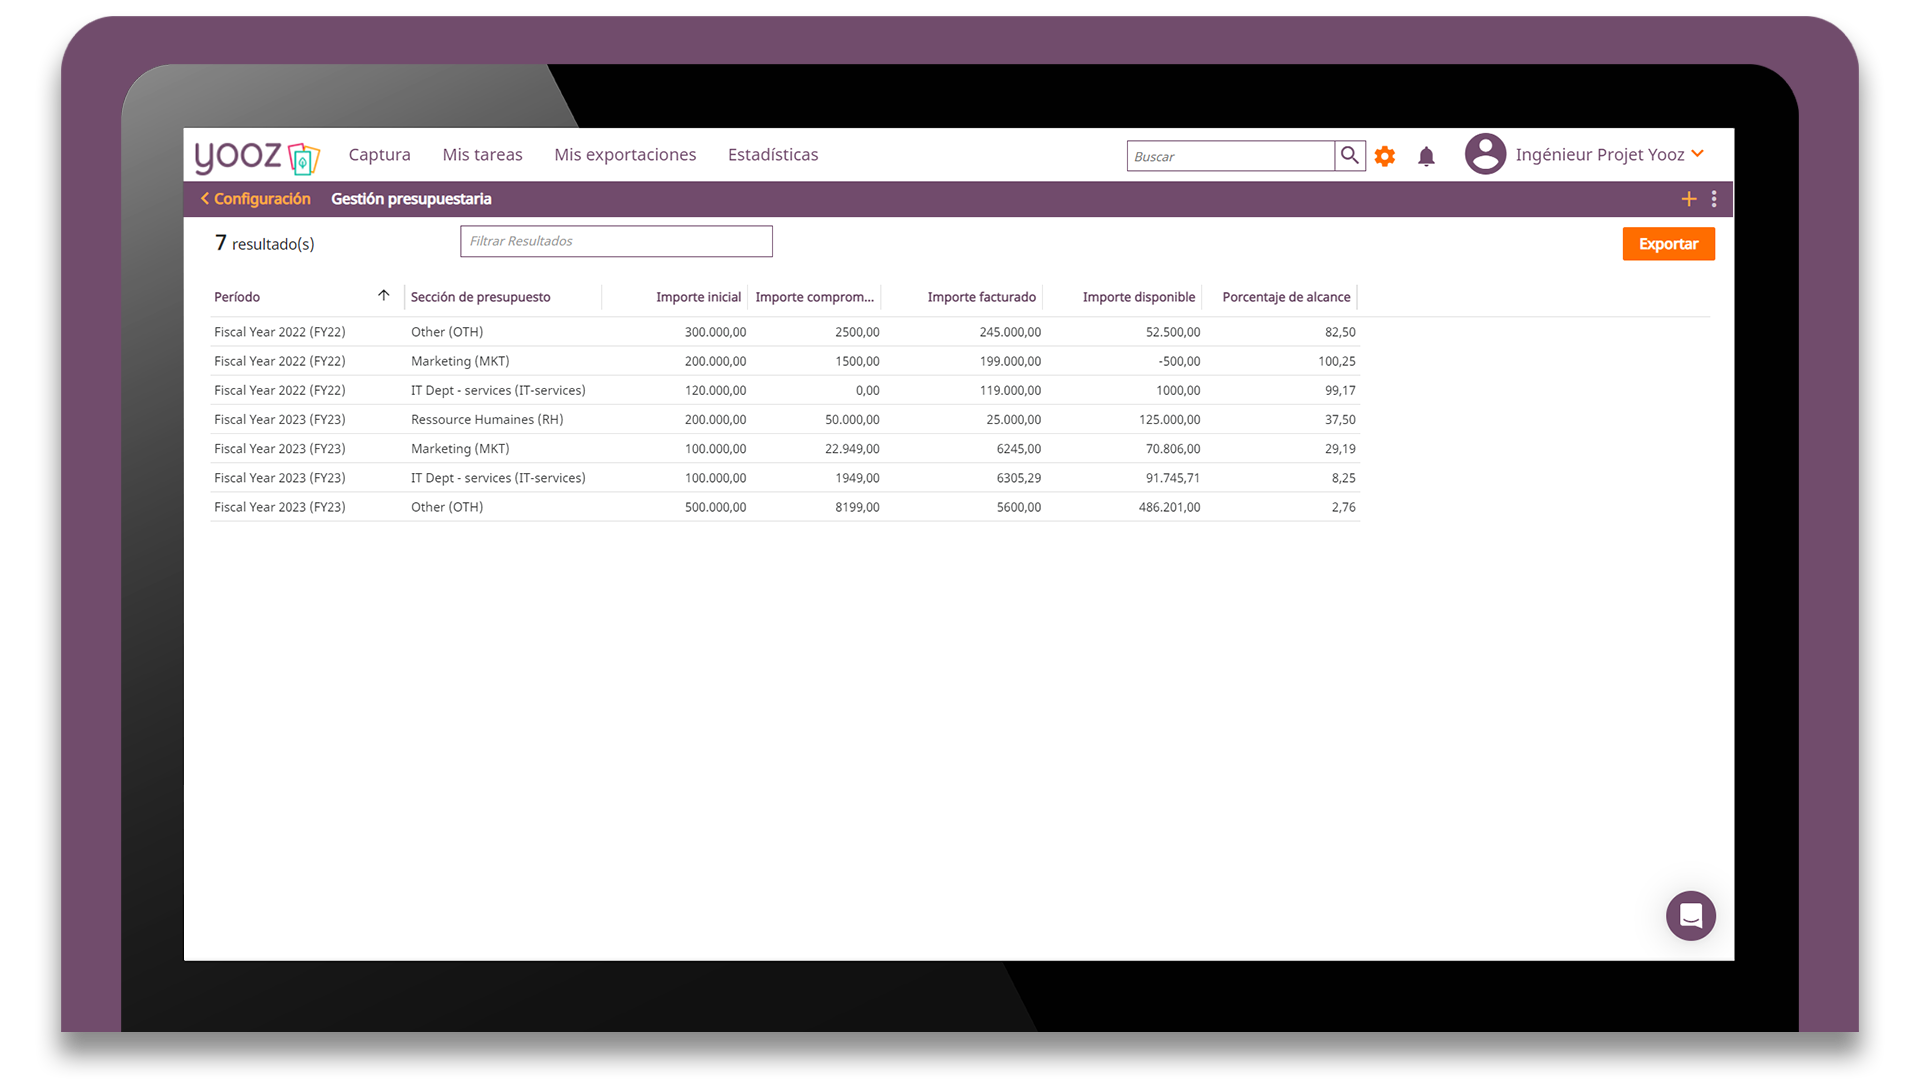Sort by Importe facturado header
Image resolution: width=1920 pixels, height=1080 pixels.
[982, 297]
